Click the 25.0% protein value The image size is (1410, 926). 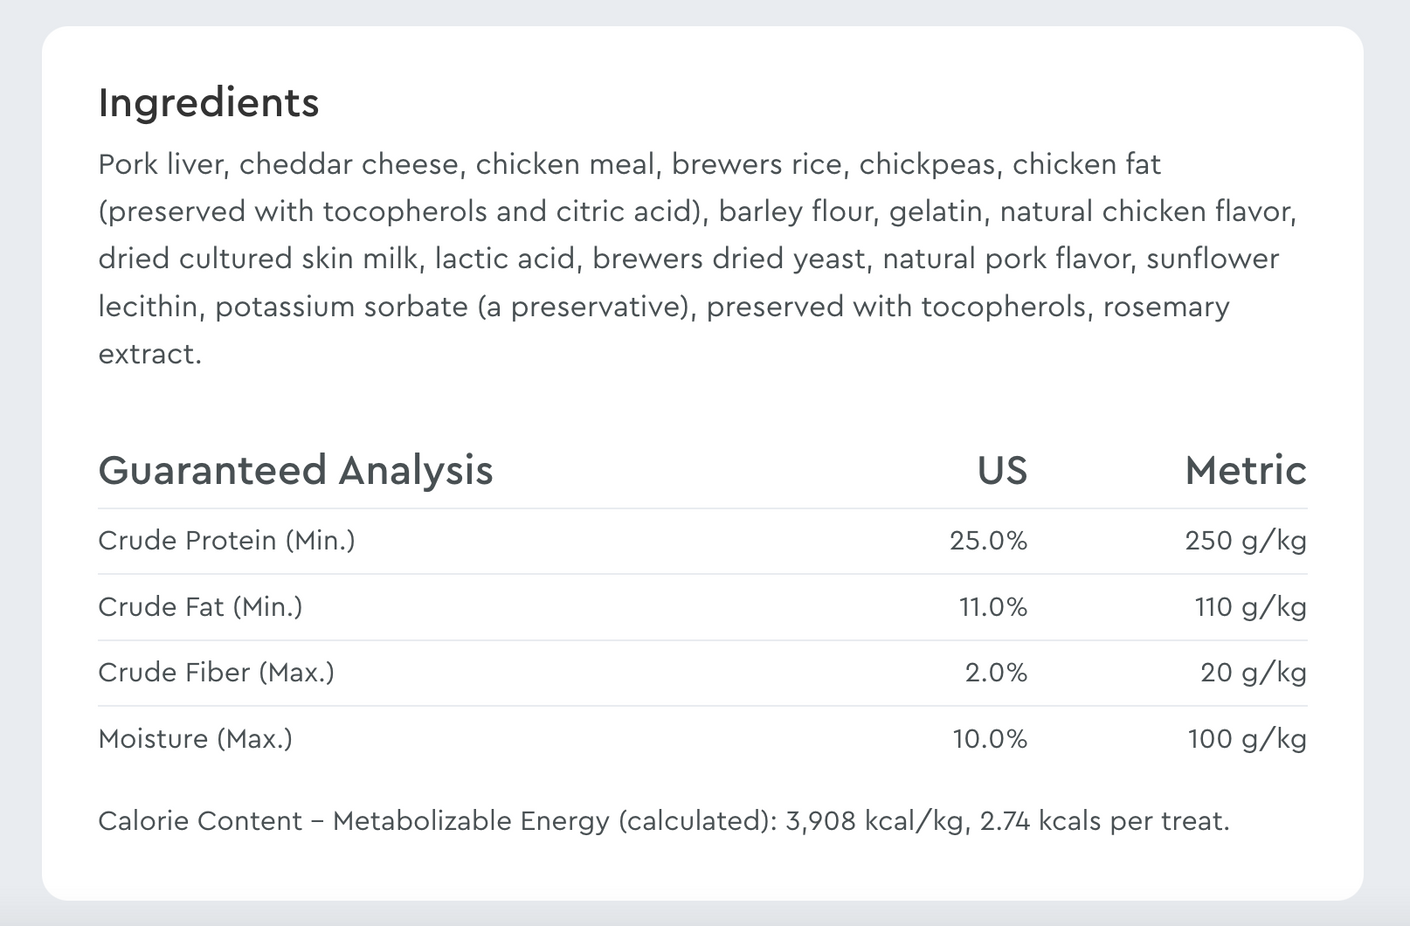coord(988,541)
